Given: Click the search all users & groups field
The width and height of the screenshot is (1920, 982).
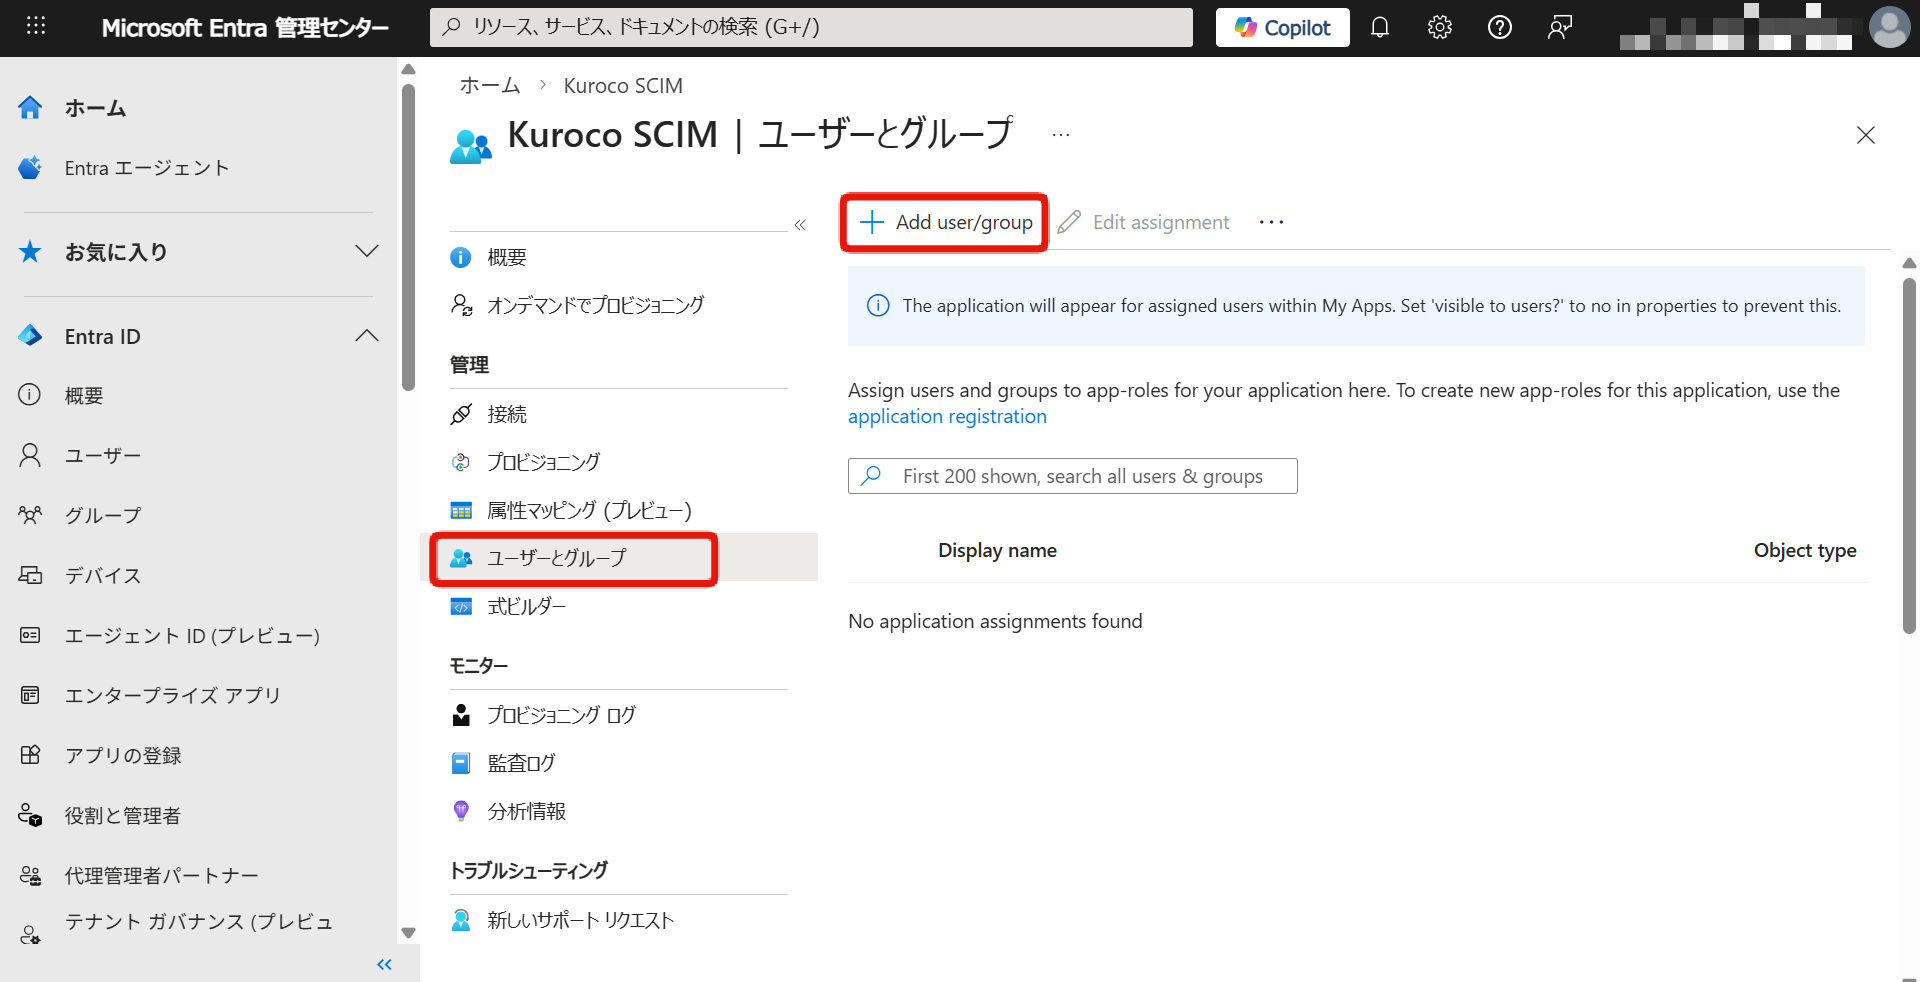Looking at the screenshot, I should [1072, 476].
